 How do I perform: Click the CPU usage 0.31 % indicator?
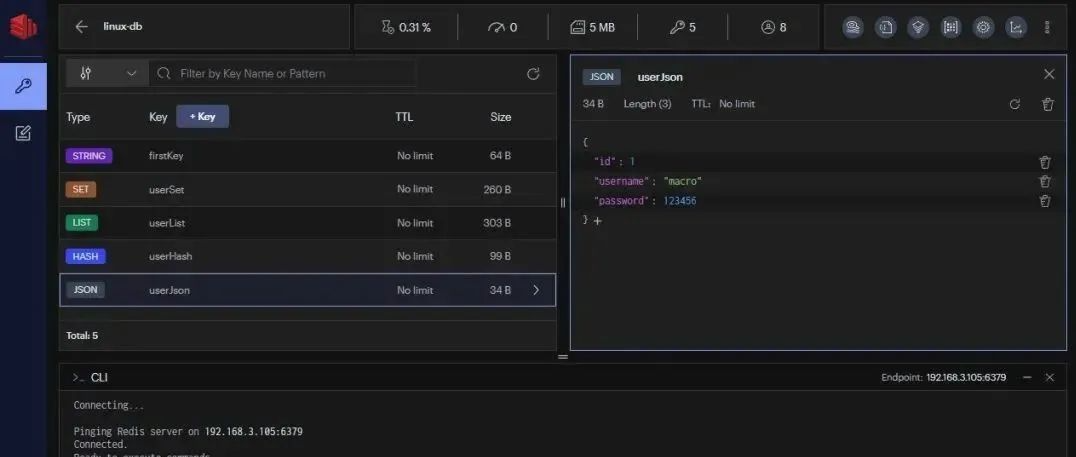[x=406, y=27]
